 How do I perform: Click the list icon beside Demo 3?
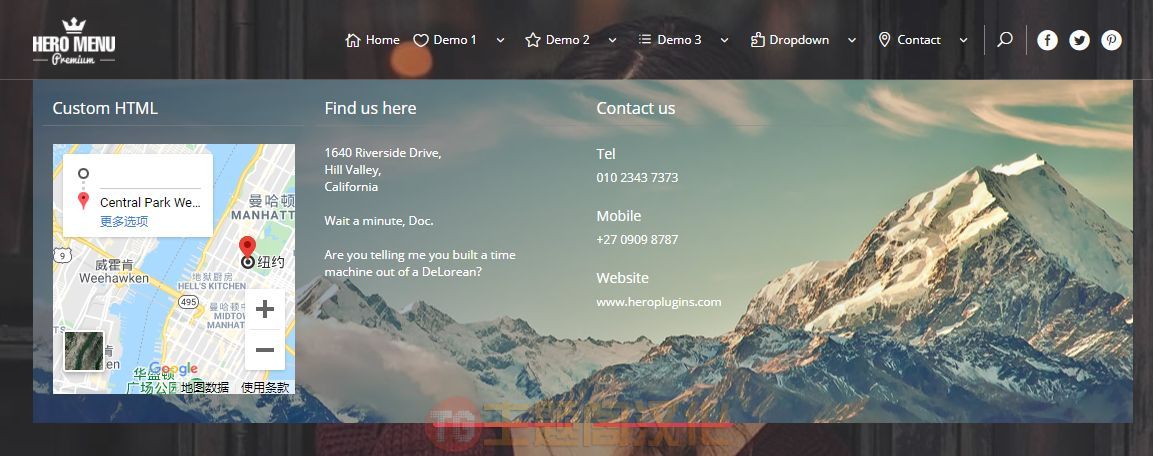coord(645,39)
